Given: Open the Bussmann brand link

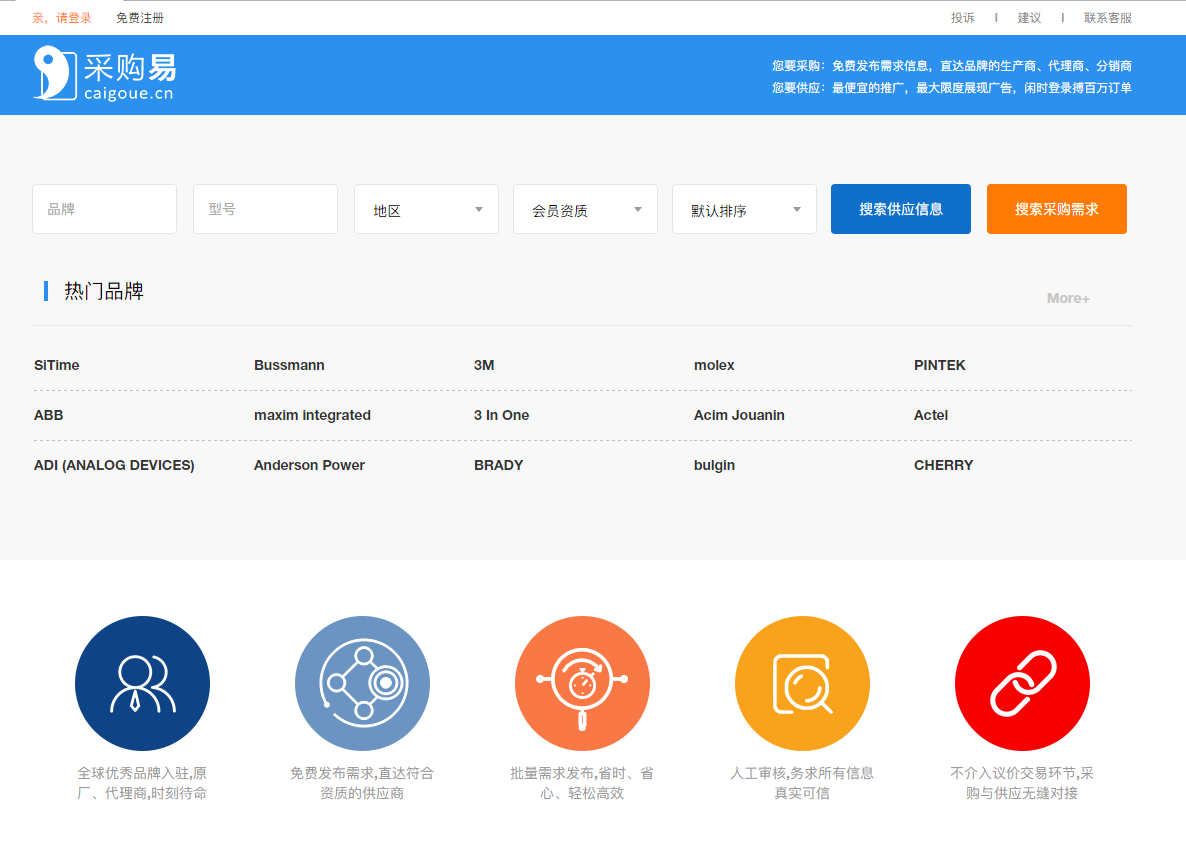Looking at the screenshot, I should point(289,365).
